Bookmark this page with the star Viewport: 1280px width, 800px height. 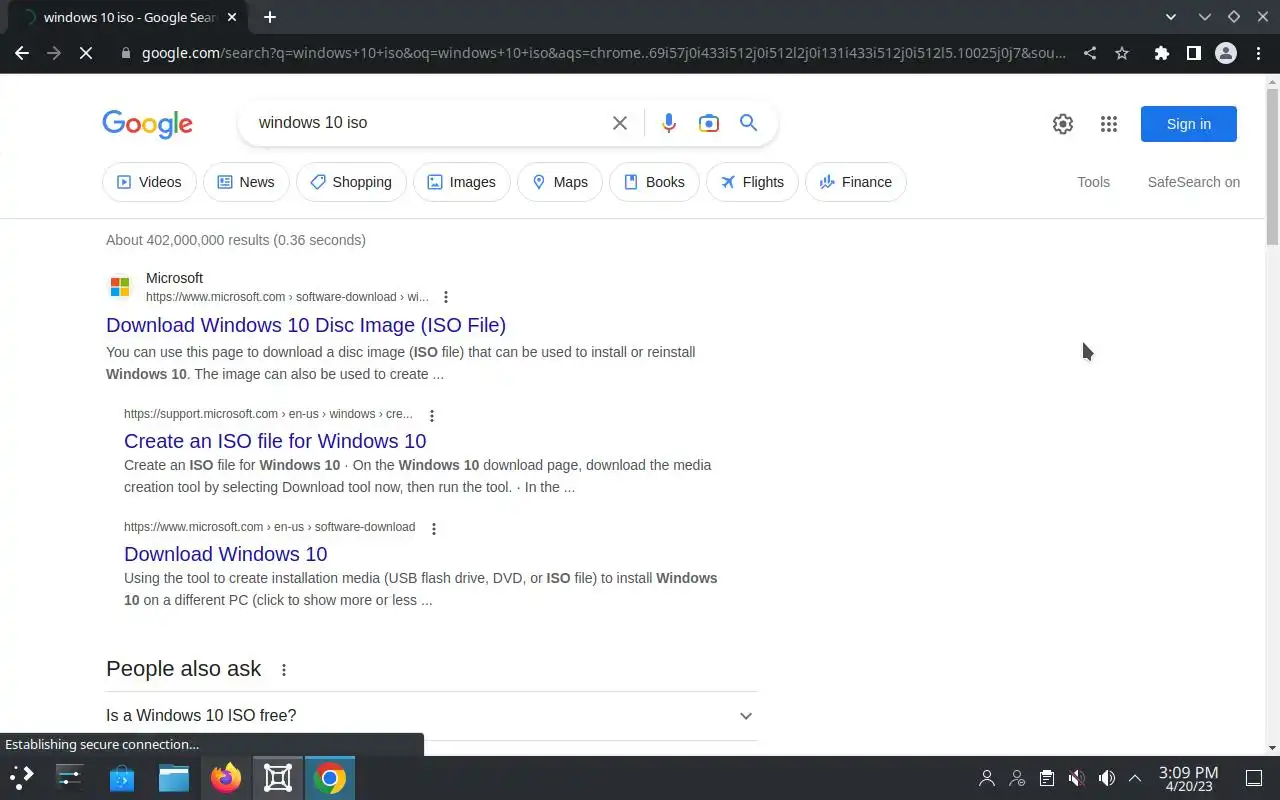coord(1122,53)
